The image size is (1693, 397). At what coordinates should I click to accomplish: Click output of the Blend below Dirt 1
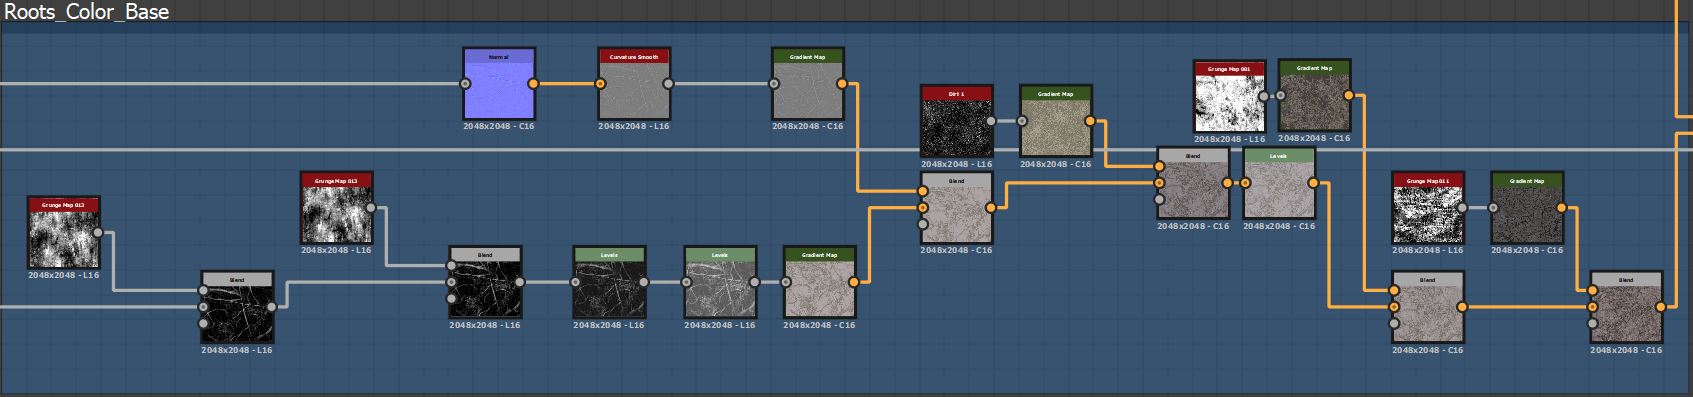991,208
